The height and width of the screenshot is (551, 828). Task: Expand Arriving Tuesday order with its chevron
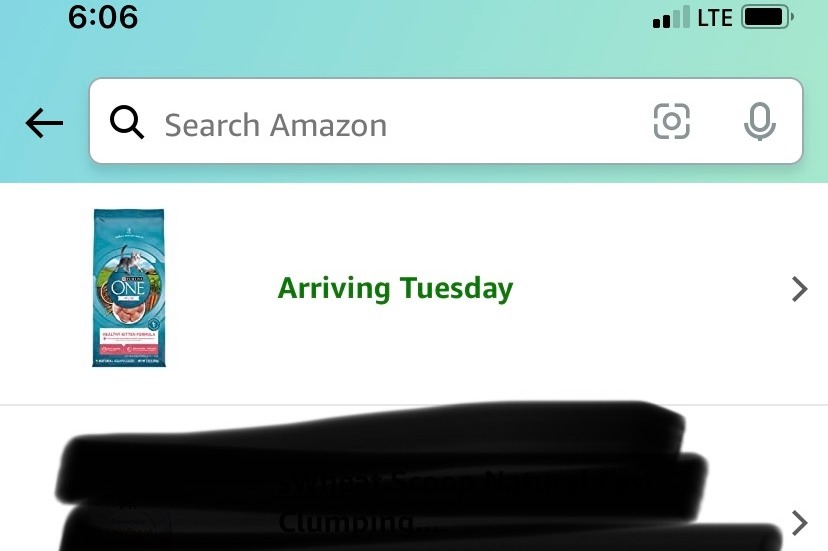click(x=800, y=289)
